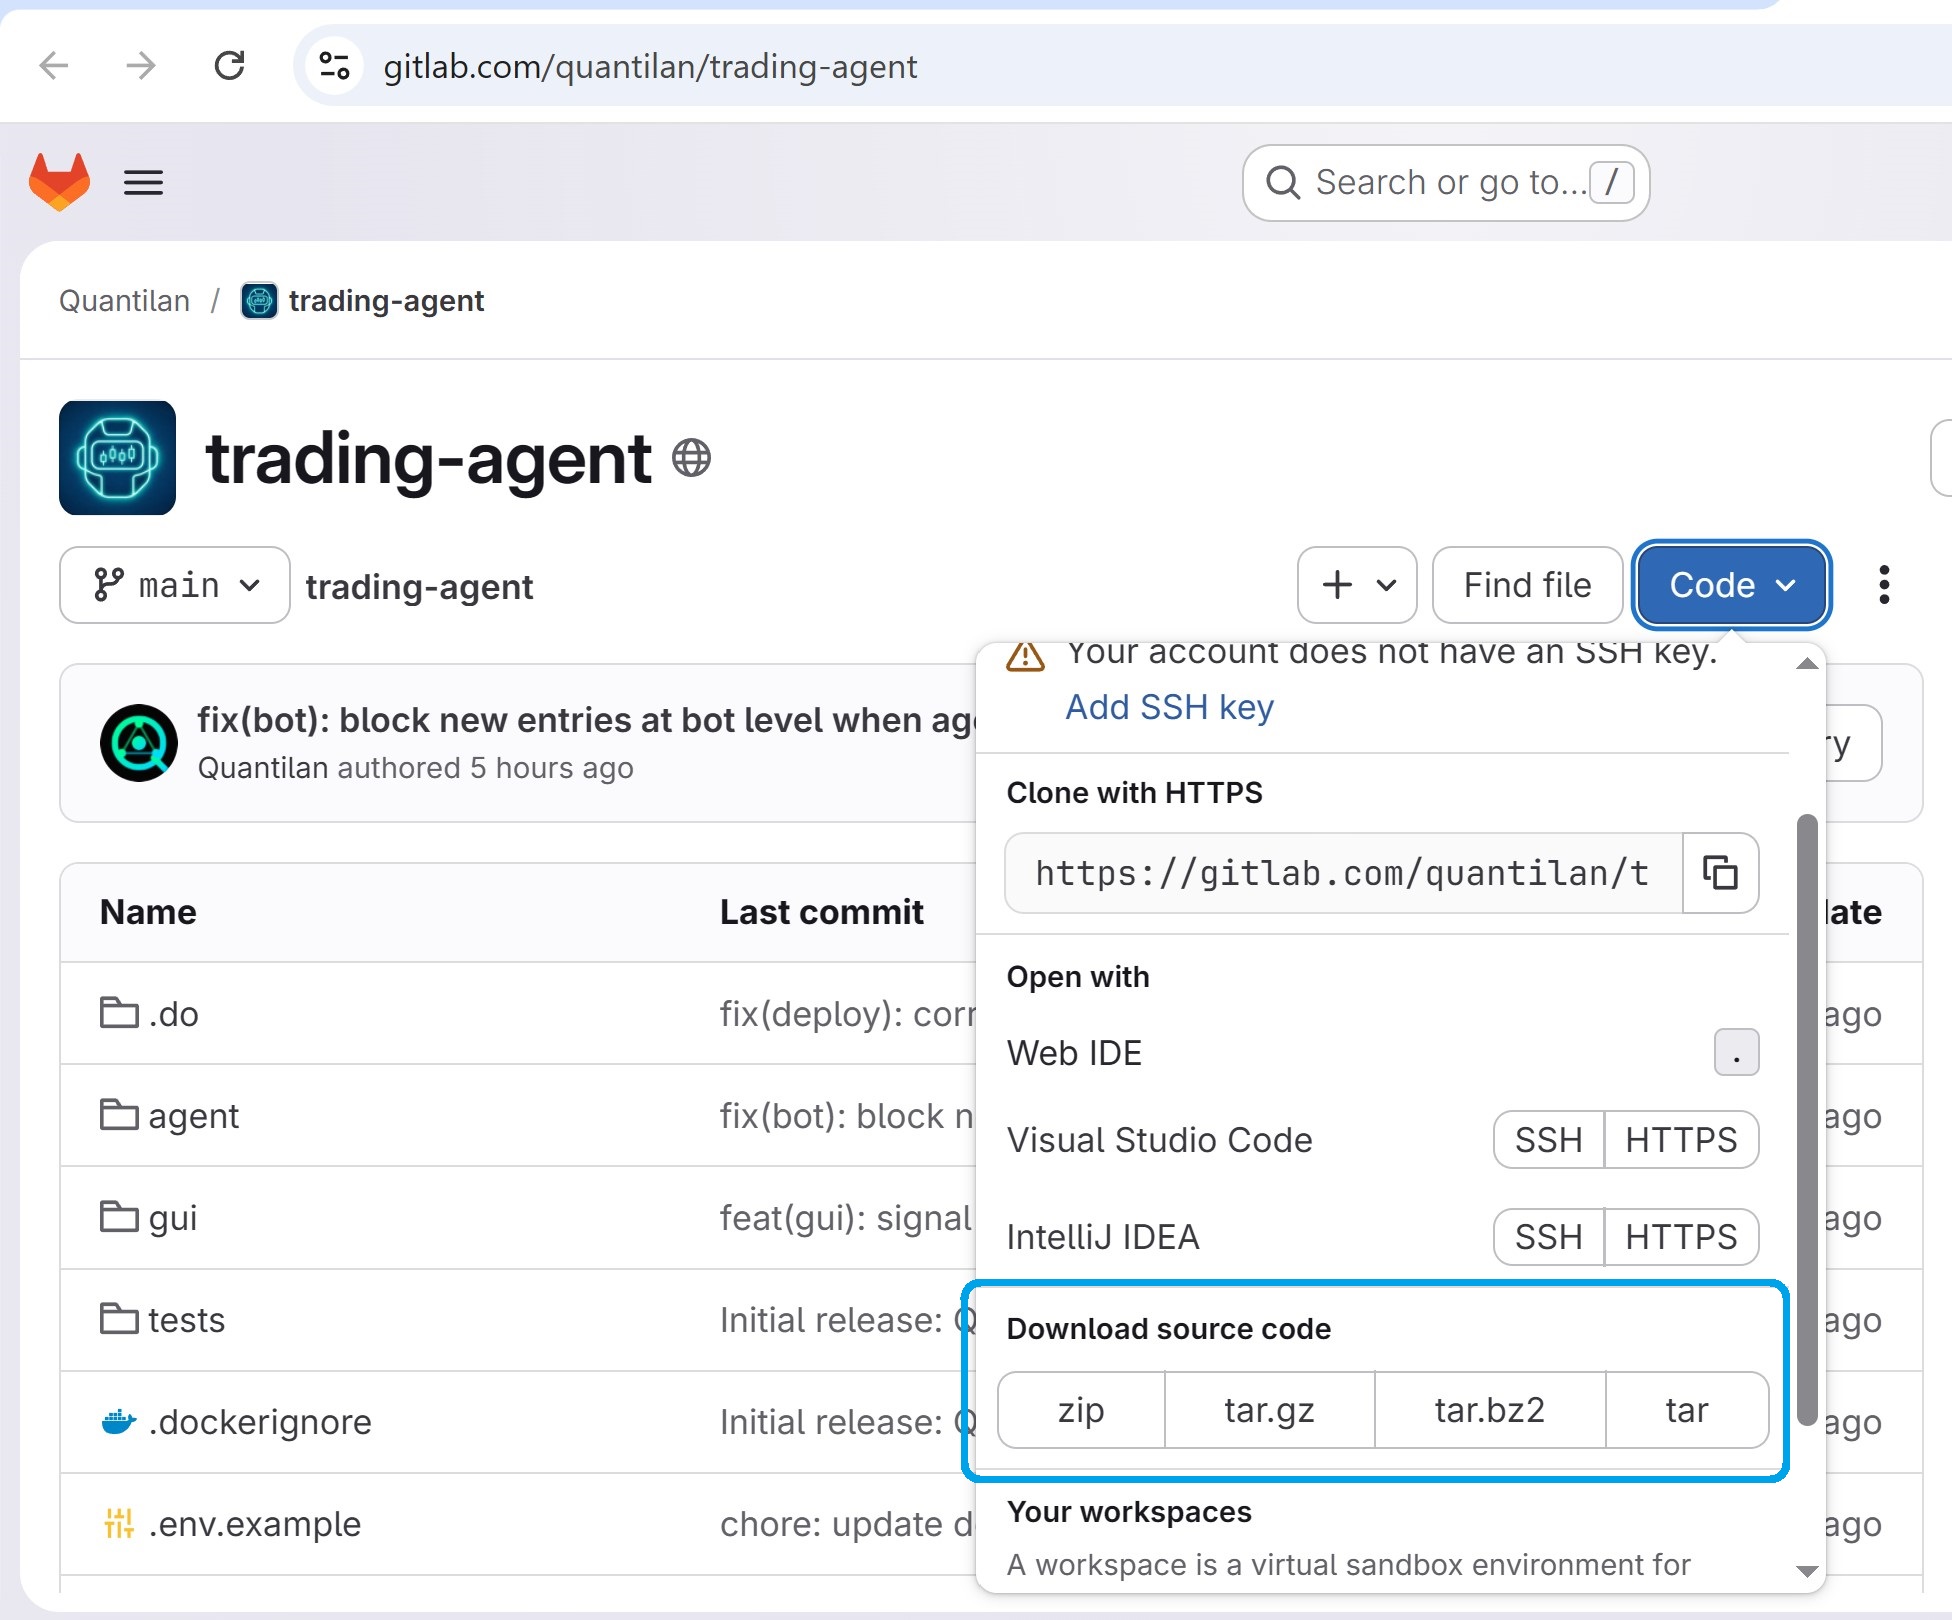Click the Code dropdown scrollbar thumb
This screenshot has height=1620, width=1952.
pyautogui.click(x=1806, y=1120)
